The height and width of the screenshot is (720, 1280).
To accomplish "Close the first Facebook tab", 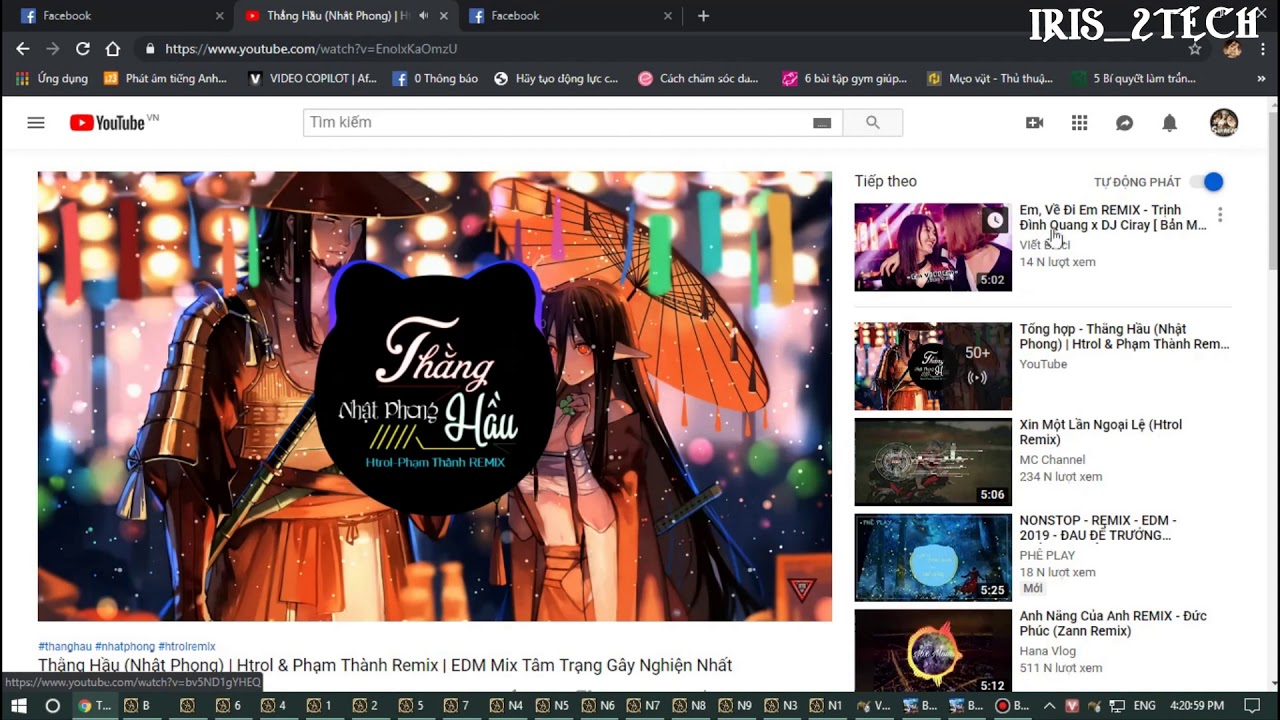I will point(220,16).
